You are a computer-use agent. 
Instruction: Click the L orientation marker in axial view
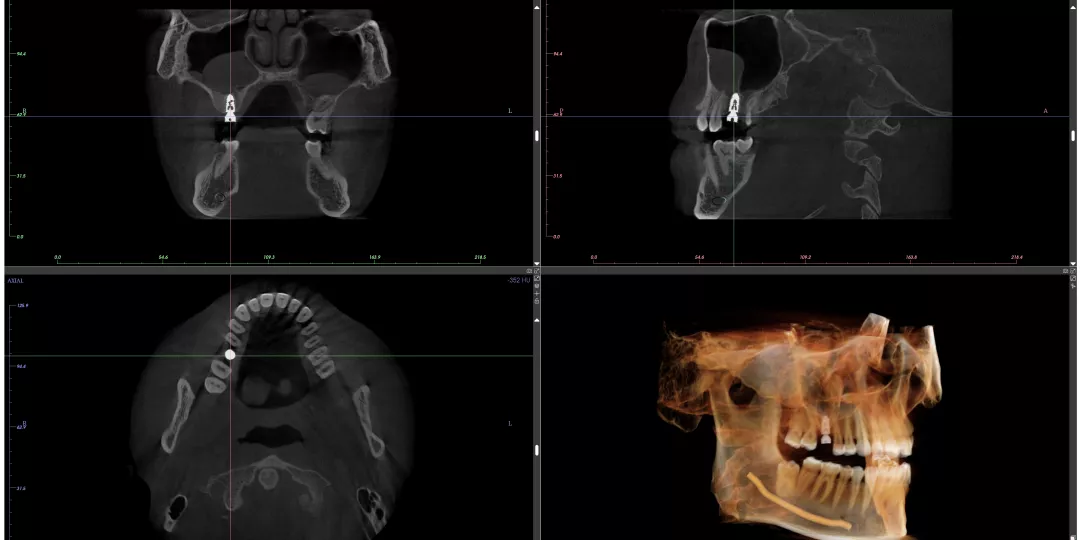click(x=510, y=423)
